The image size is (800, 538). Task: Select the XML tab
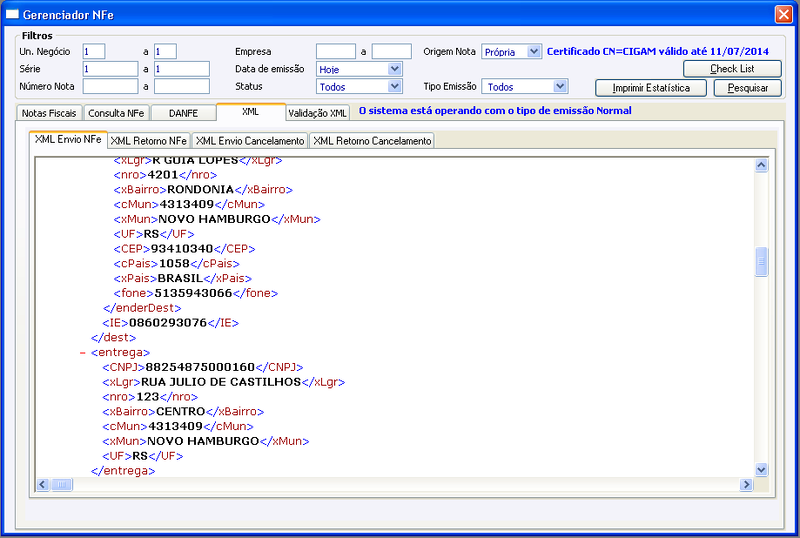click(251, 112)
